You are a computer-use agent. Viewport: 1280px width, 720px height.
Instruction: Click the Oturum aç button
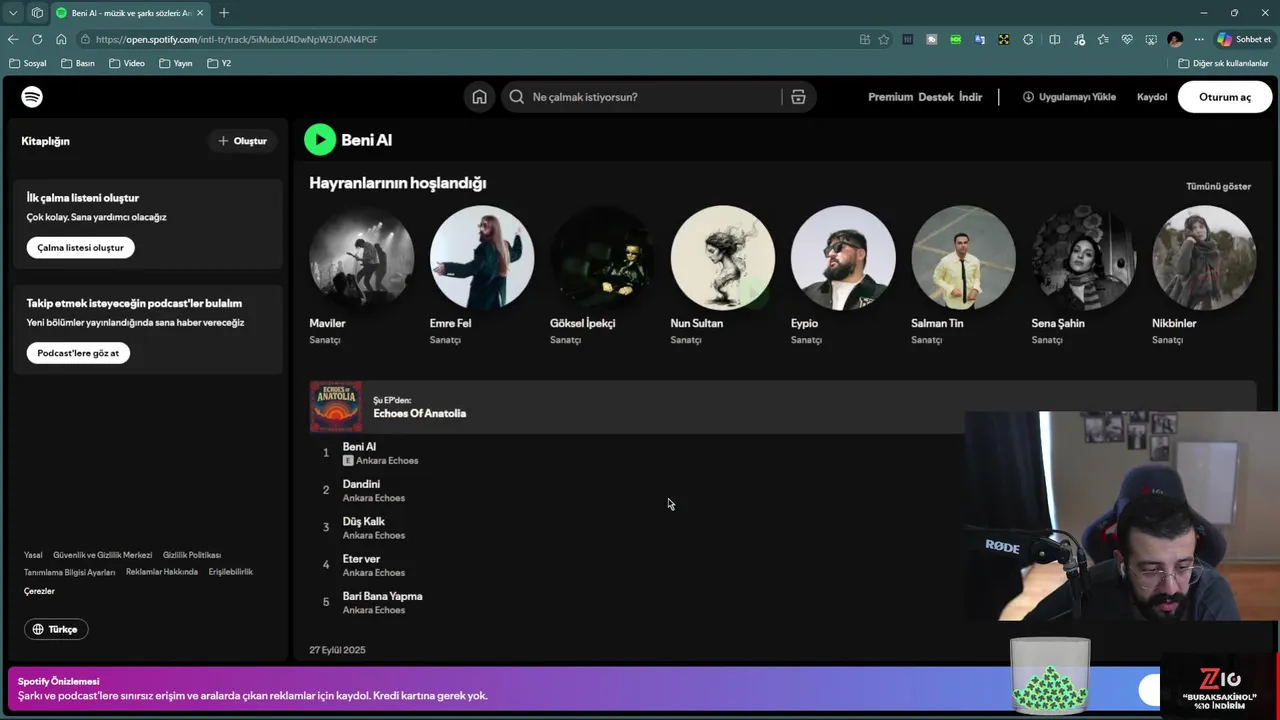pos(1225,97)
